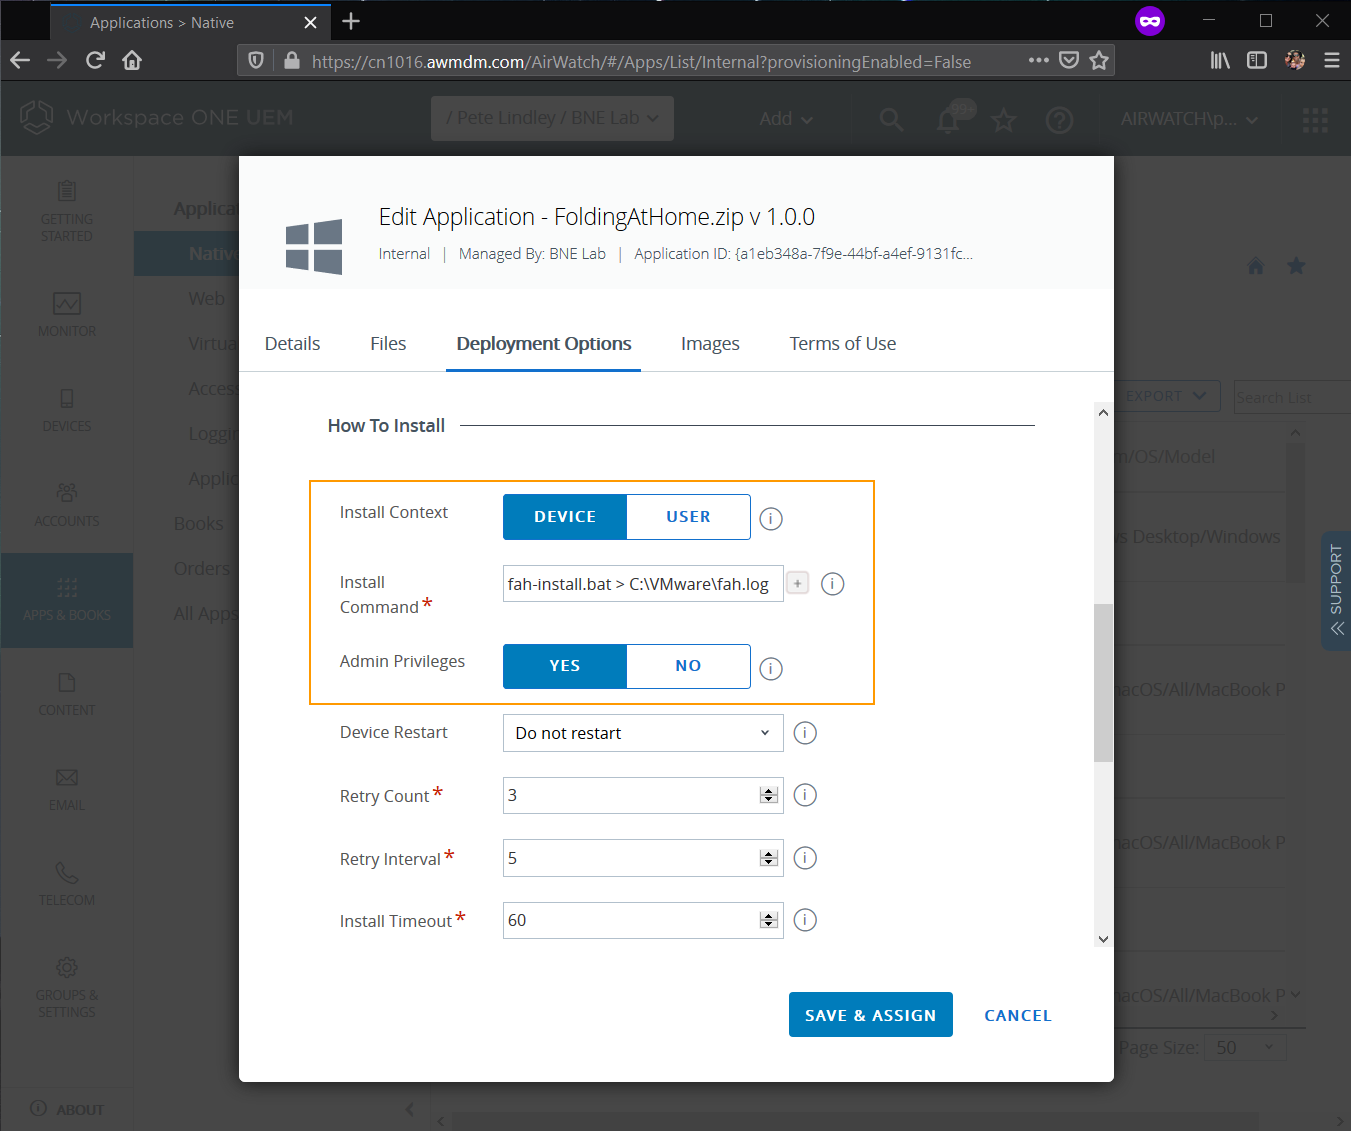Save page to Pocket icon

[x=1069, y=61]
